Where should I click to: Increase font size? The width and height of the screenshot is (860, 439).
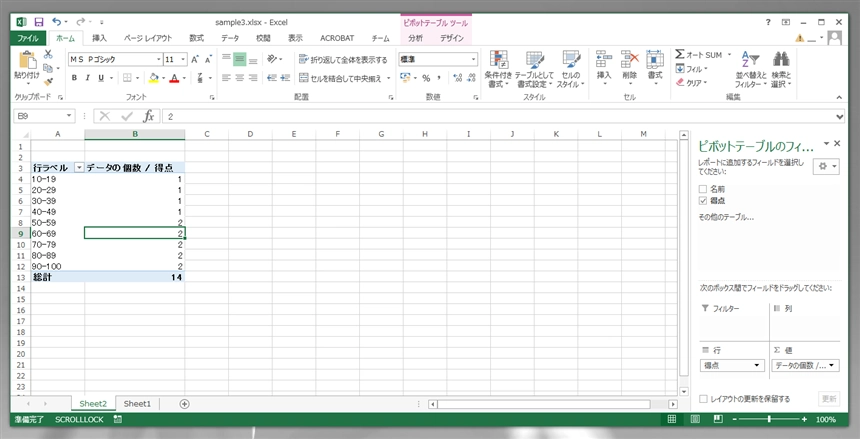pyautogui.click(x=195, y=59)
